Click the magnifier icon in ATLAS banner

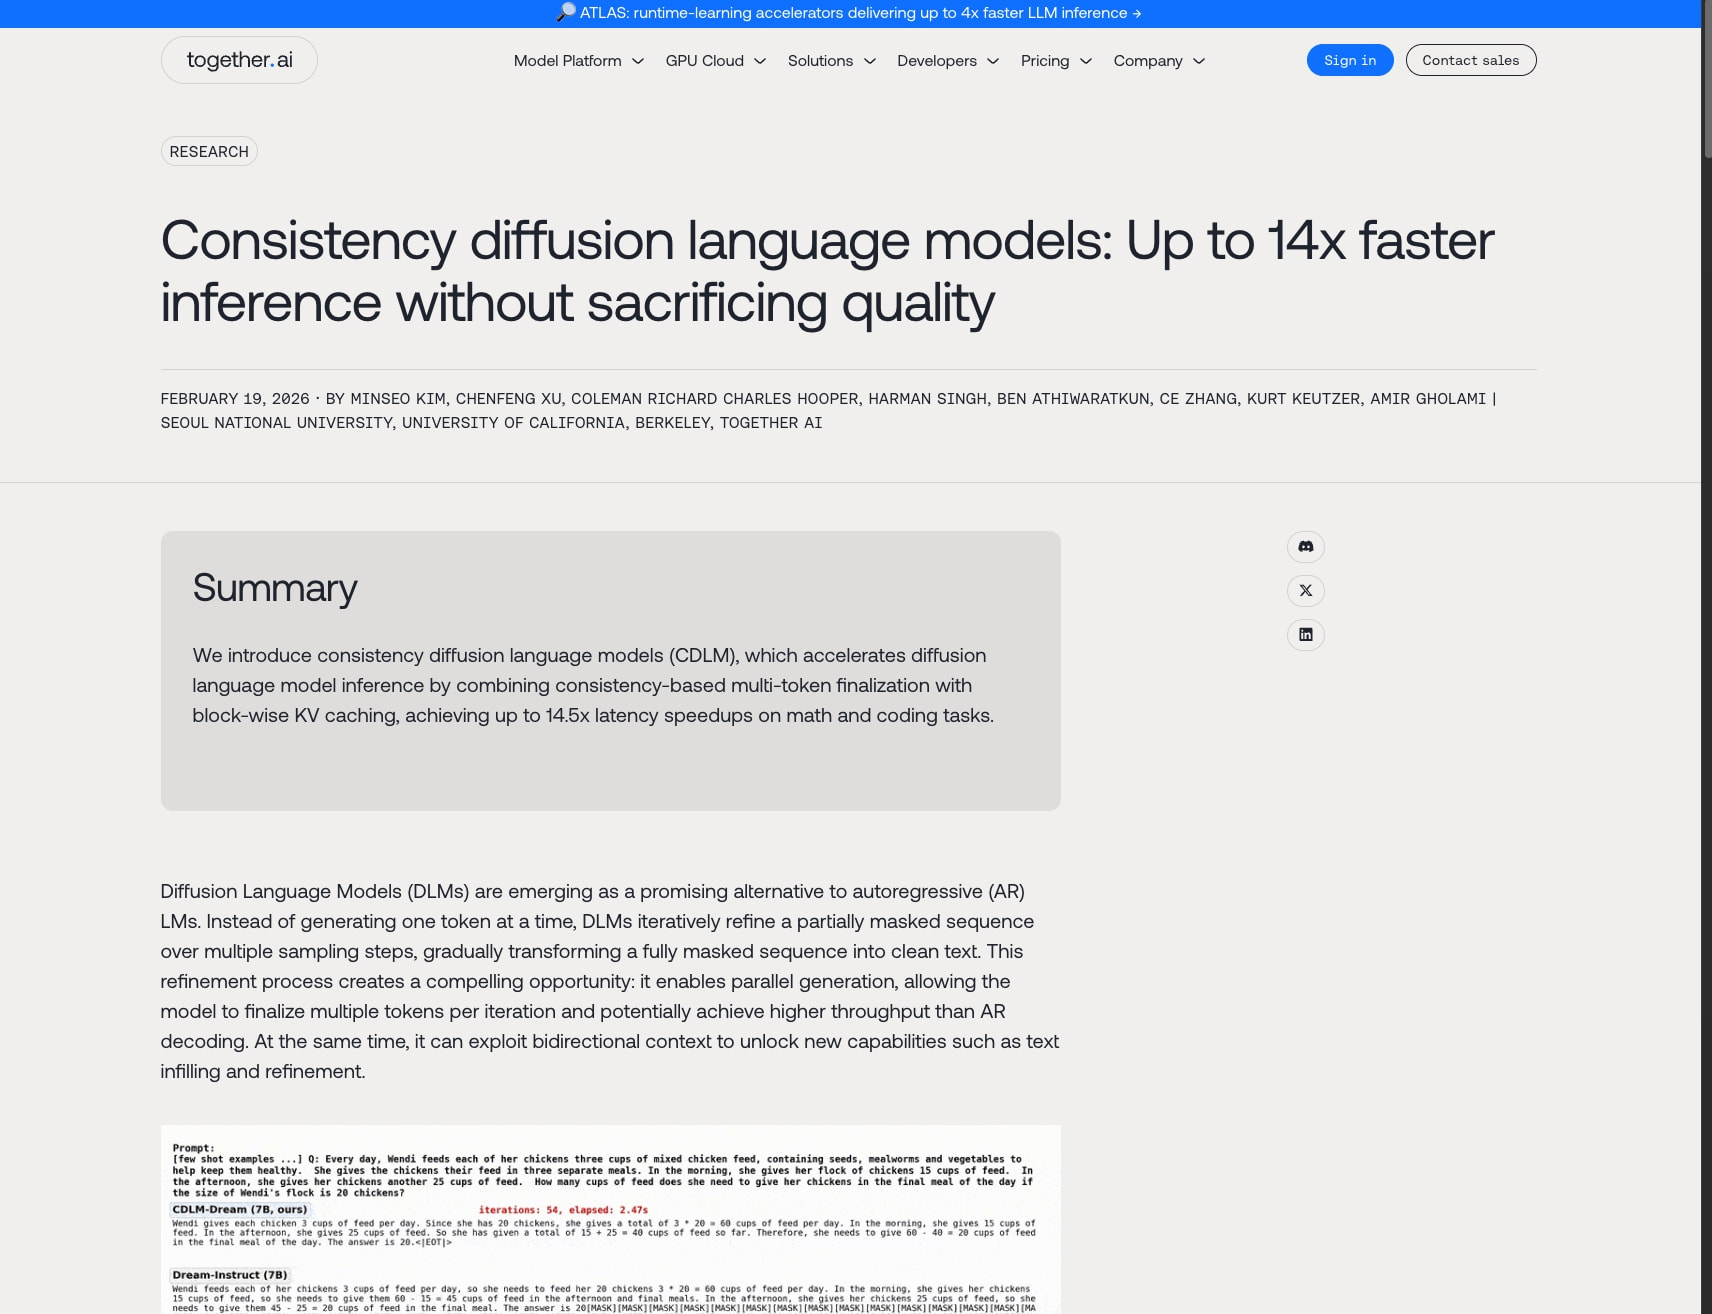pyautogui.click(x=566, y=13)
